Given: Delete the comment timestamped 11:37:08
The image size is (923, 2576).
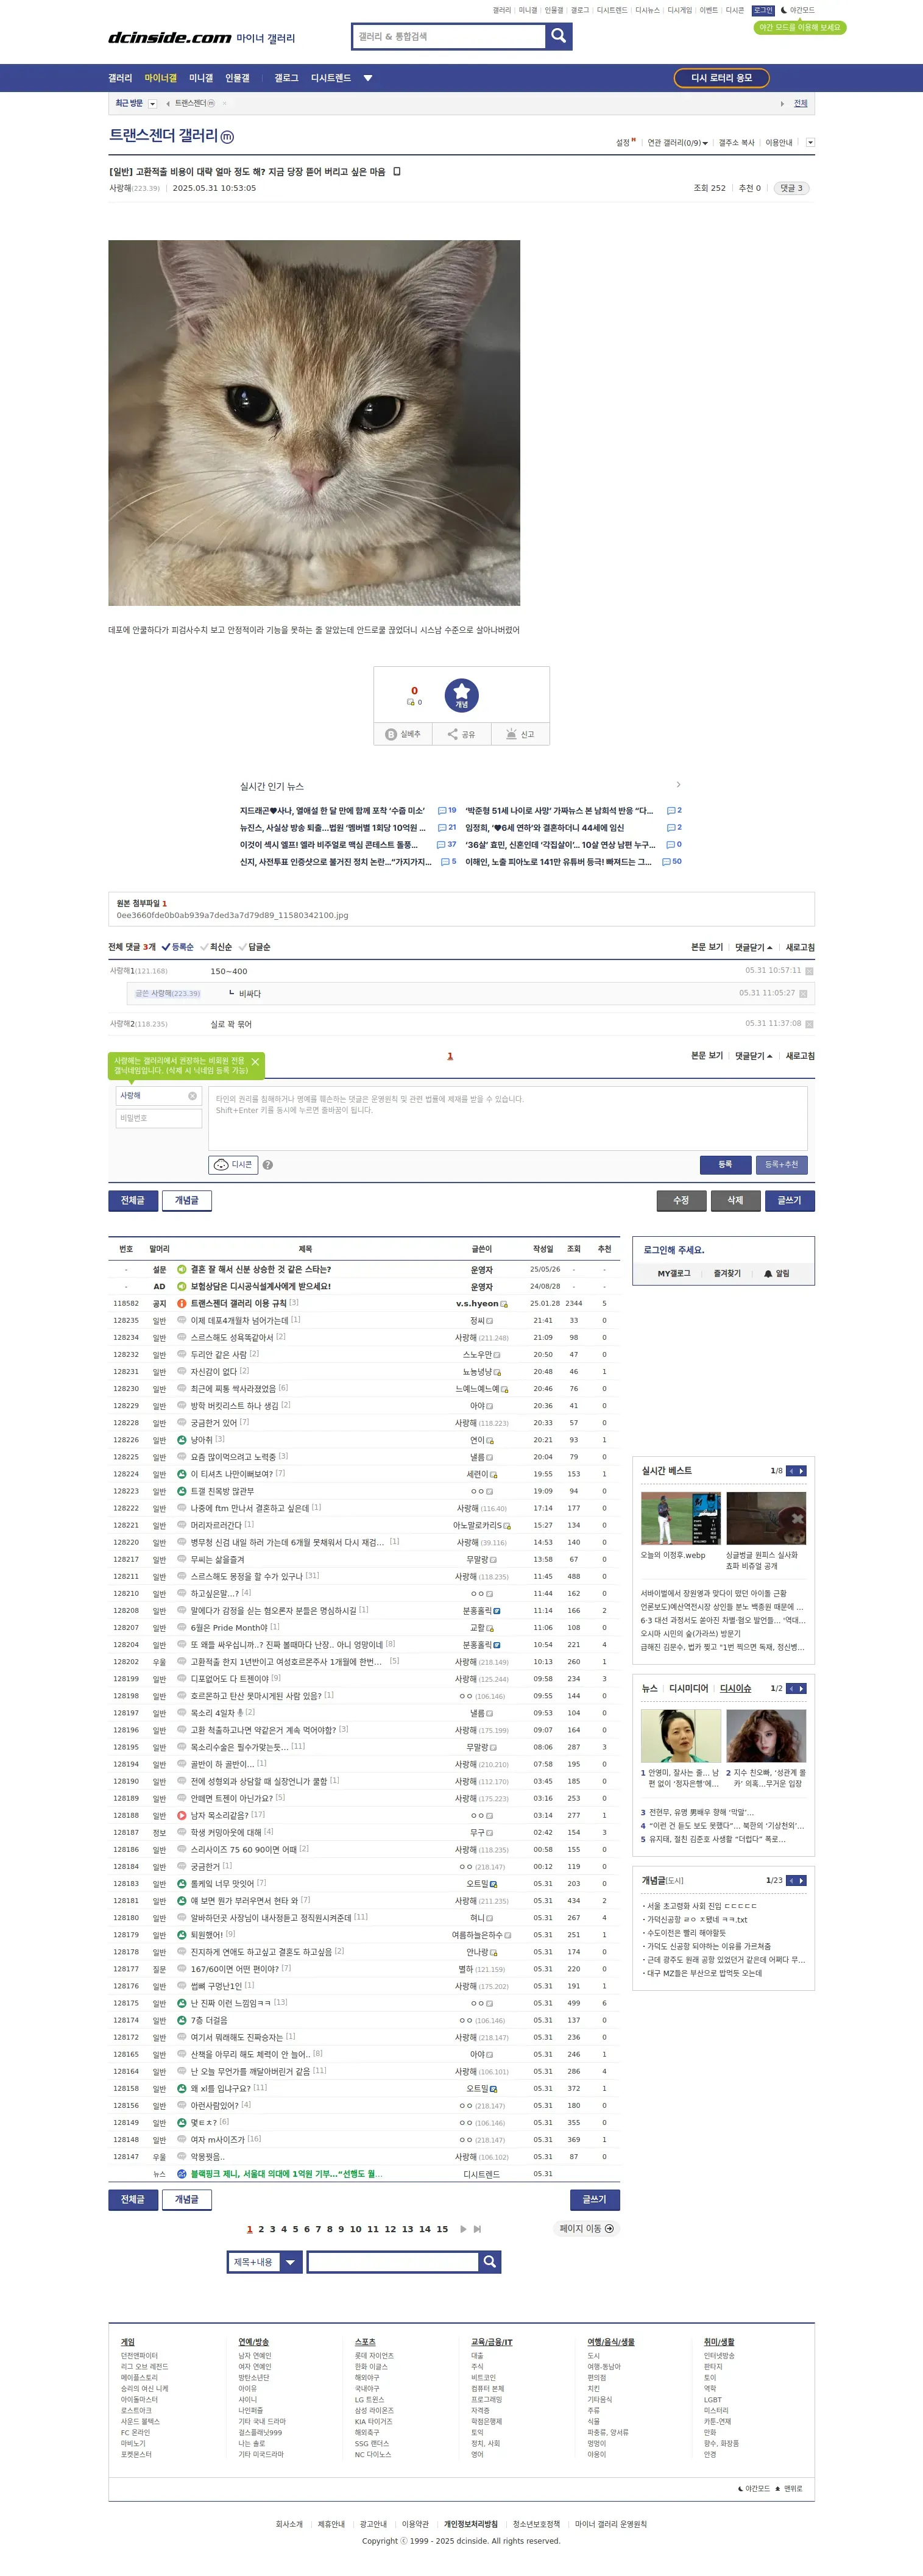Looking at the screenshot, I should pos(809,1024).
